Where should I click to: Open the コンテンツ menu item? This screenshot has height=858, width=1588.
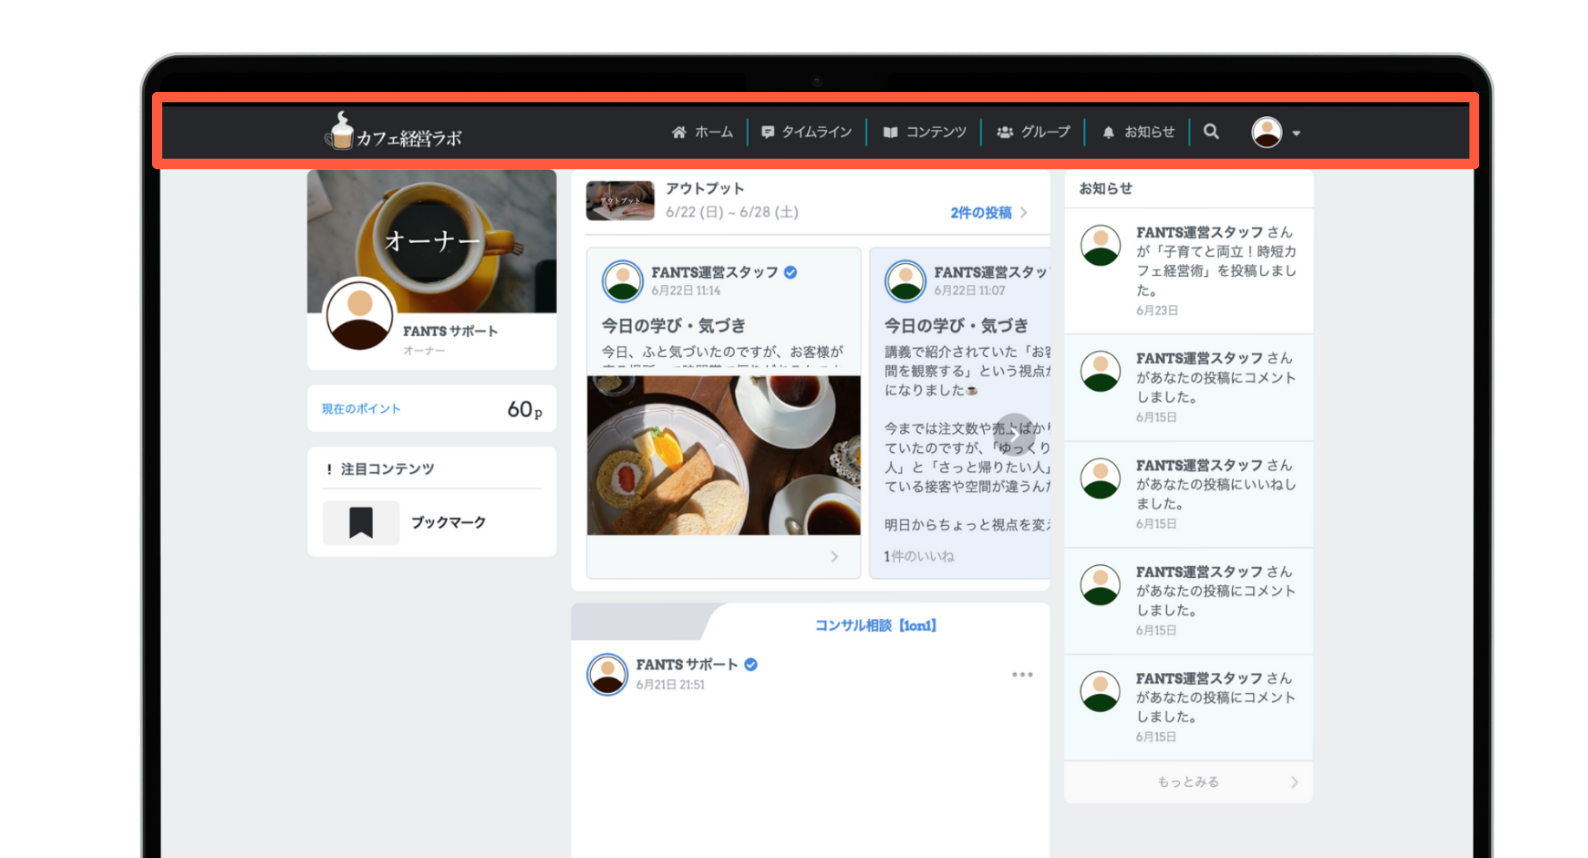[x=925, y=132]
